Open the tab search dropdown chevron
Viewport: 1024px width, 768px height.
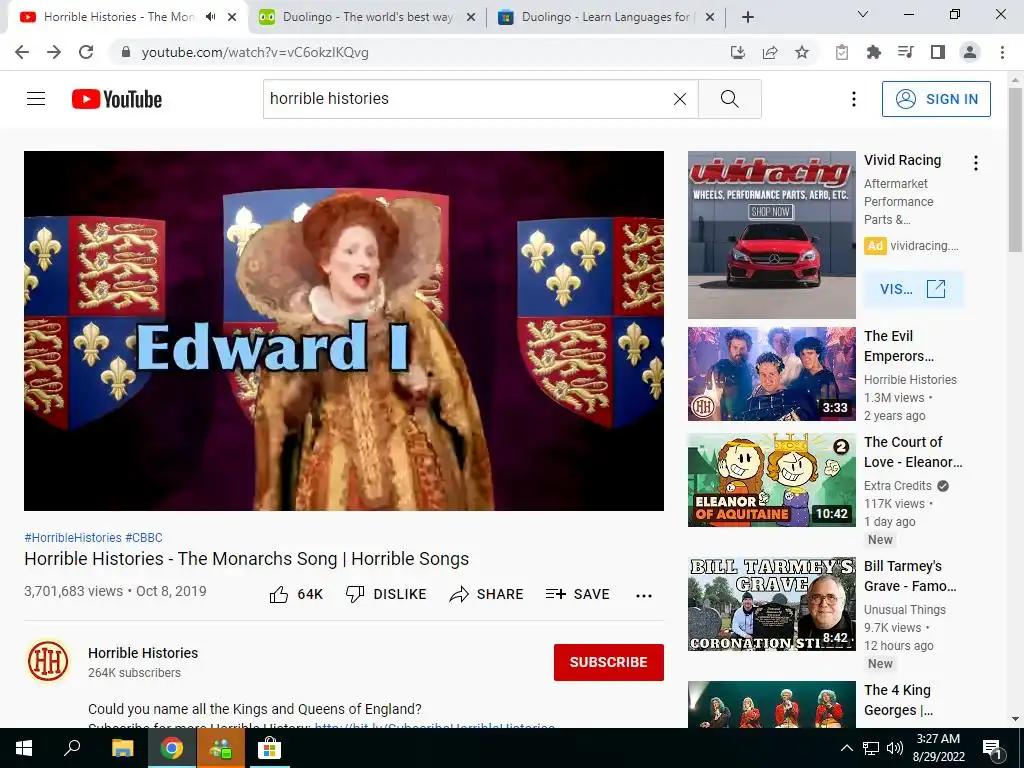click(863, 14)
